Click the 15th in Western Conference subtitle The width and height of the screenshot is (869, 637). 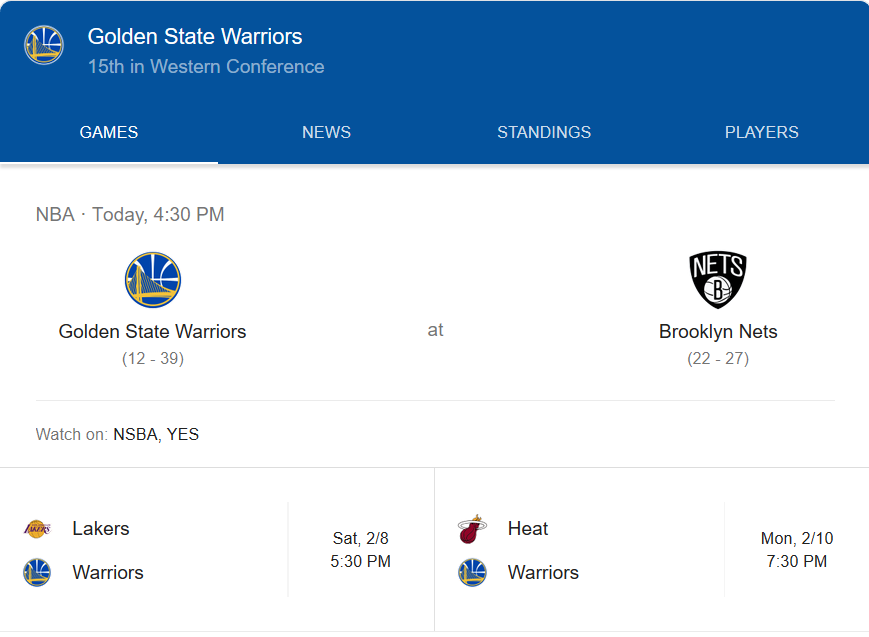tap(206, 67)
